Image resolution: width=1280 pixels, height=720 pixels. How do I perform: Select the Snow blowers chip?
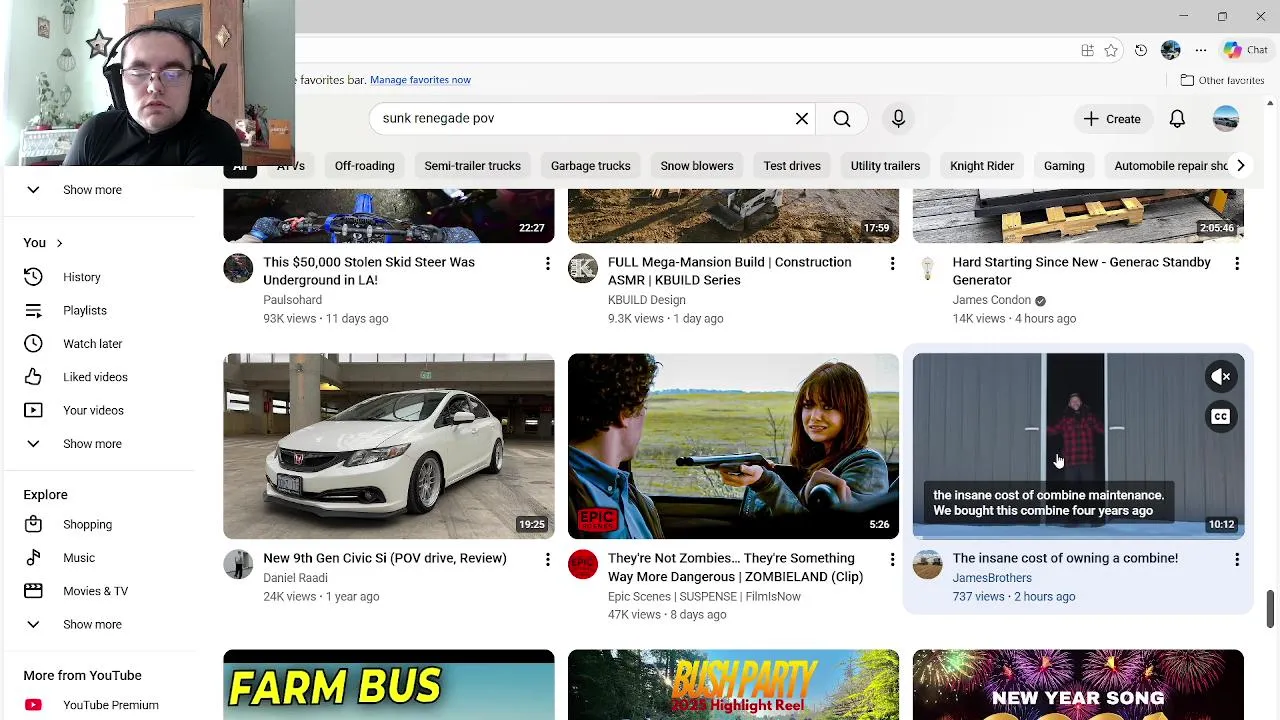(x=697, y=166)
